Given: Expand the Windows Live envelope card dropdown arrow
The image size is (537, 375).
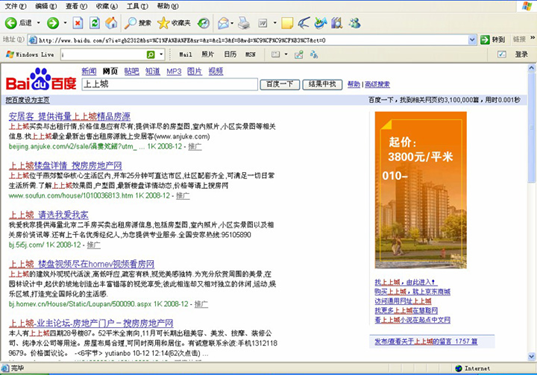Looking at the screenshot, I should pos(286,54).
